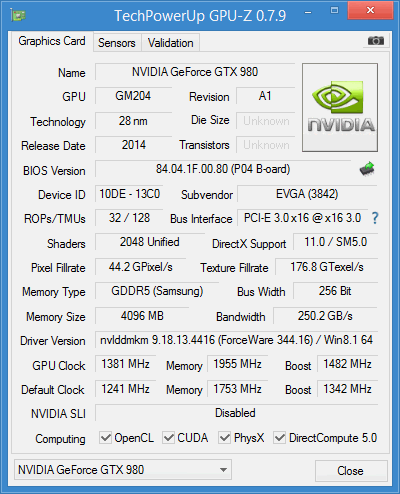Click the GPU field showing GM204
The image size is (400, 494).
(x=133, y=96)
